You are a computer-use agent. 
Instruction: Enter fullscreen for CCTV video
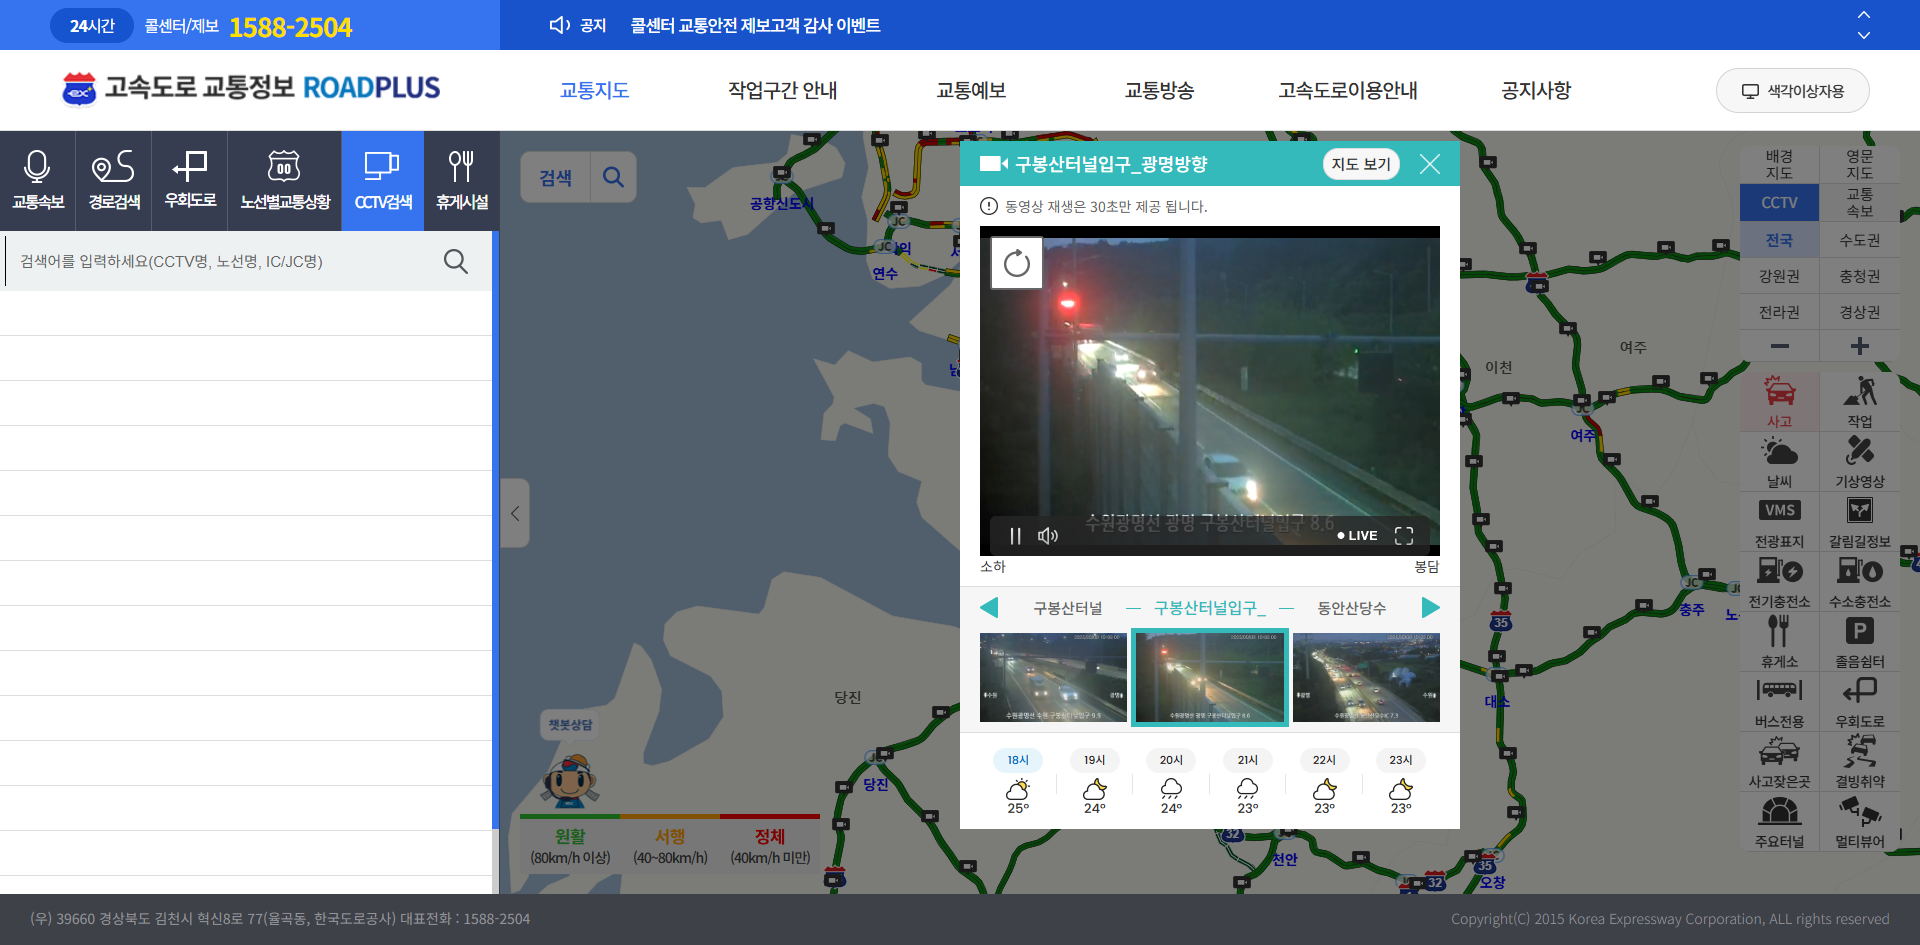click(1404, 536)
